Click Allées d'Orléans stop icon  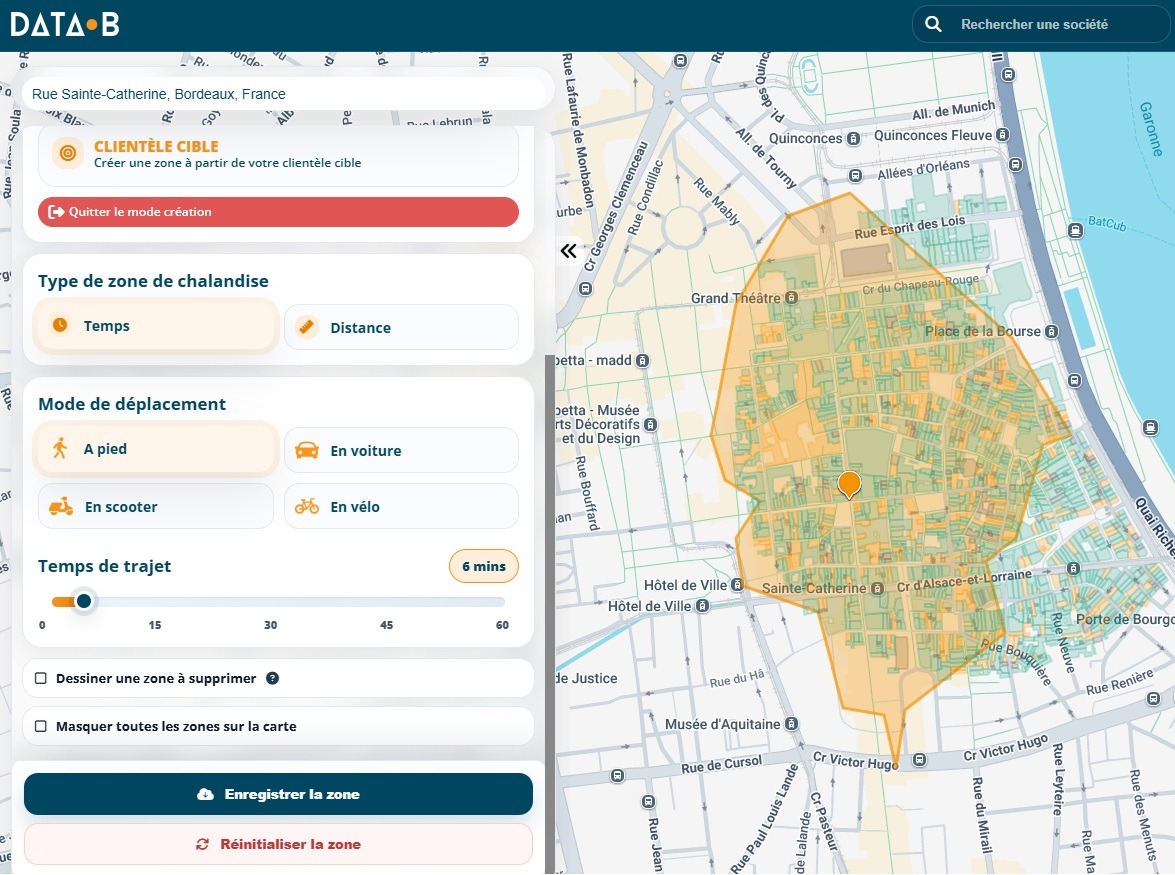(x=856, y=176)
